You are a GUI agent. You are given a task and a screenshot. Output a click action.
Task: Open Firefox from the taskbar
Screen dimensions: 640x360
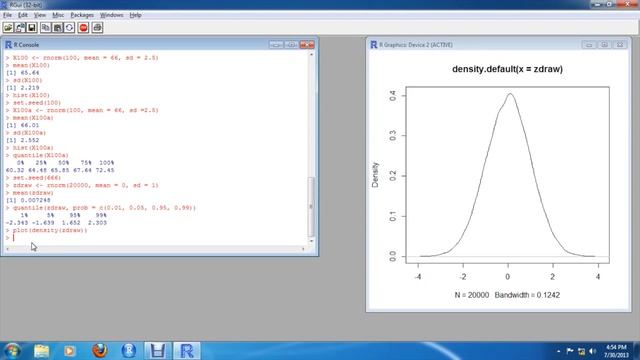[99, 351]
